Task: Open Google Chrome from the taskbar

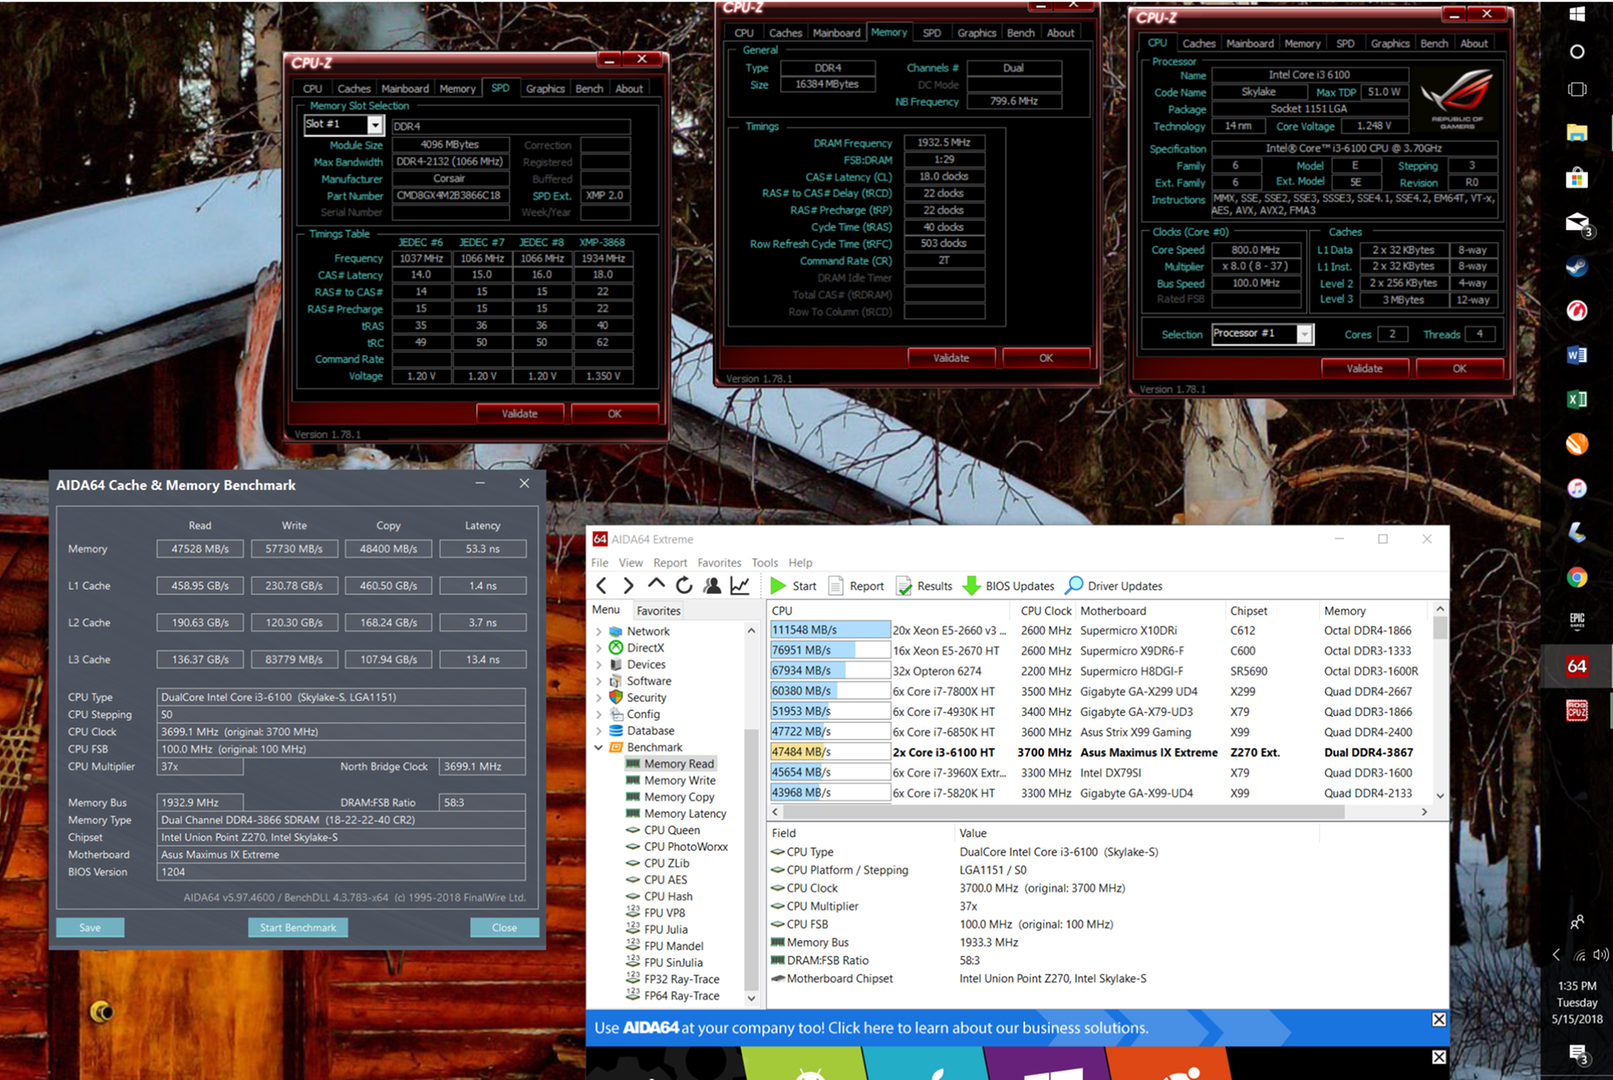Action: click(1577, 577)
